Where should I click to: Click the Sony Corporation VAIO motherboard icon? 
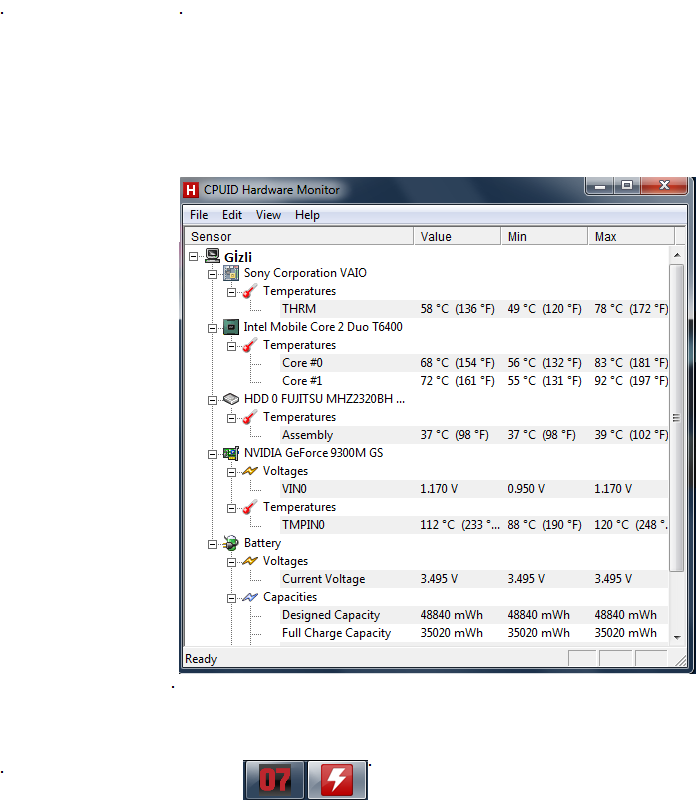230,273
